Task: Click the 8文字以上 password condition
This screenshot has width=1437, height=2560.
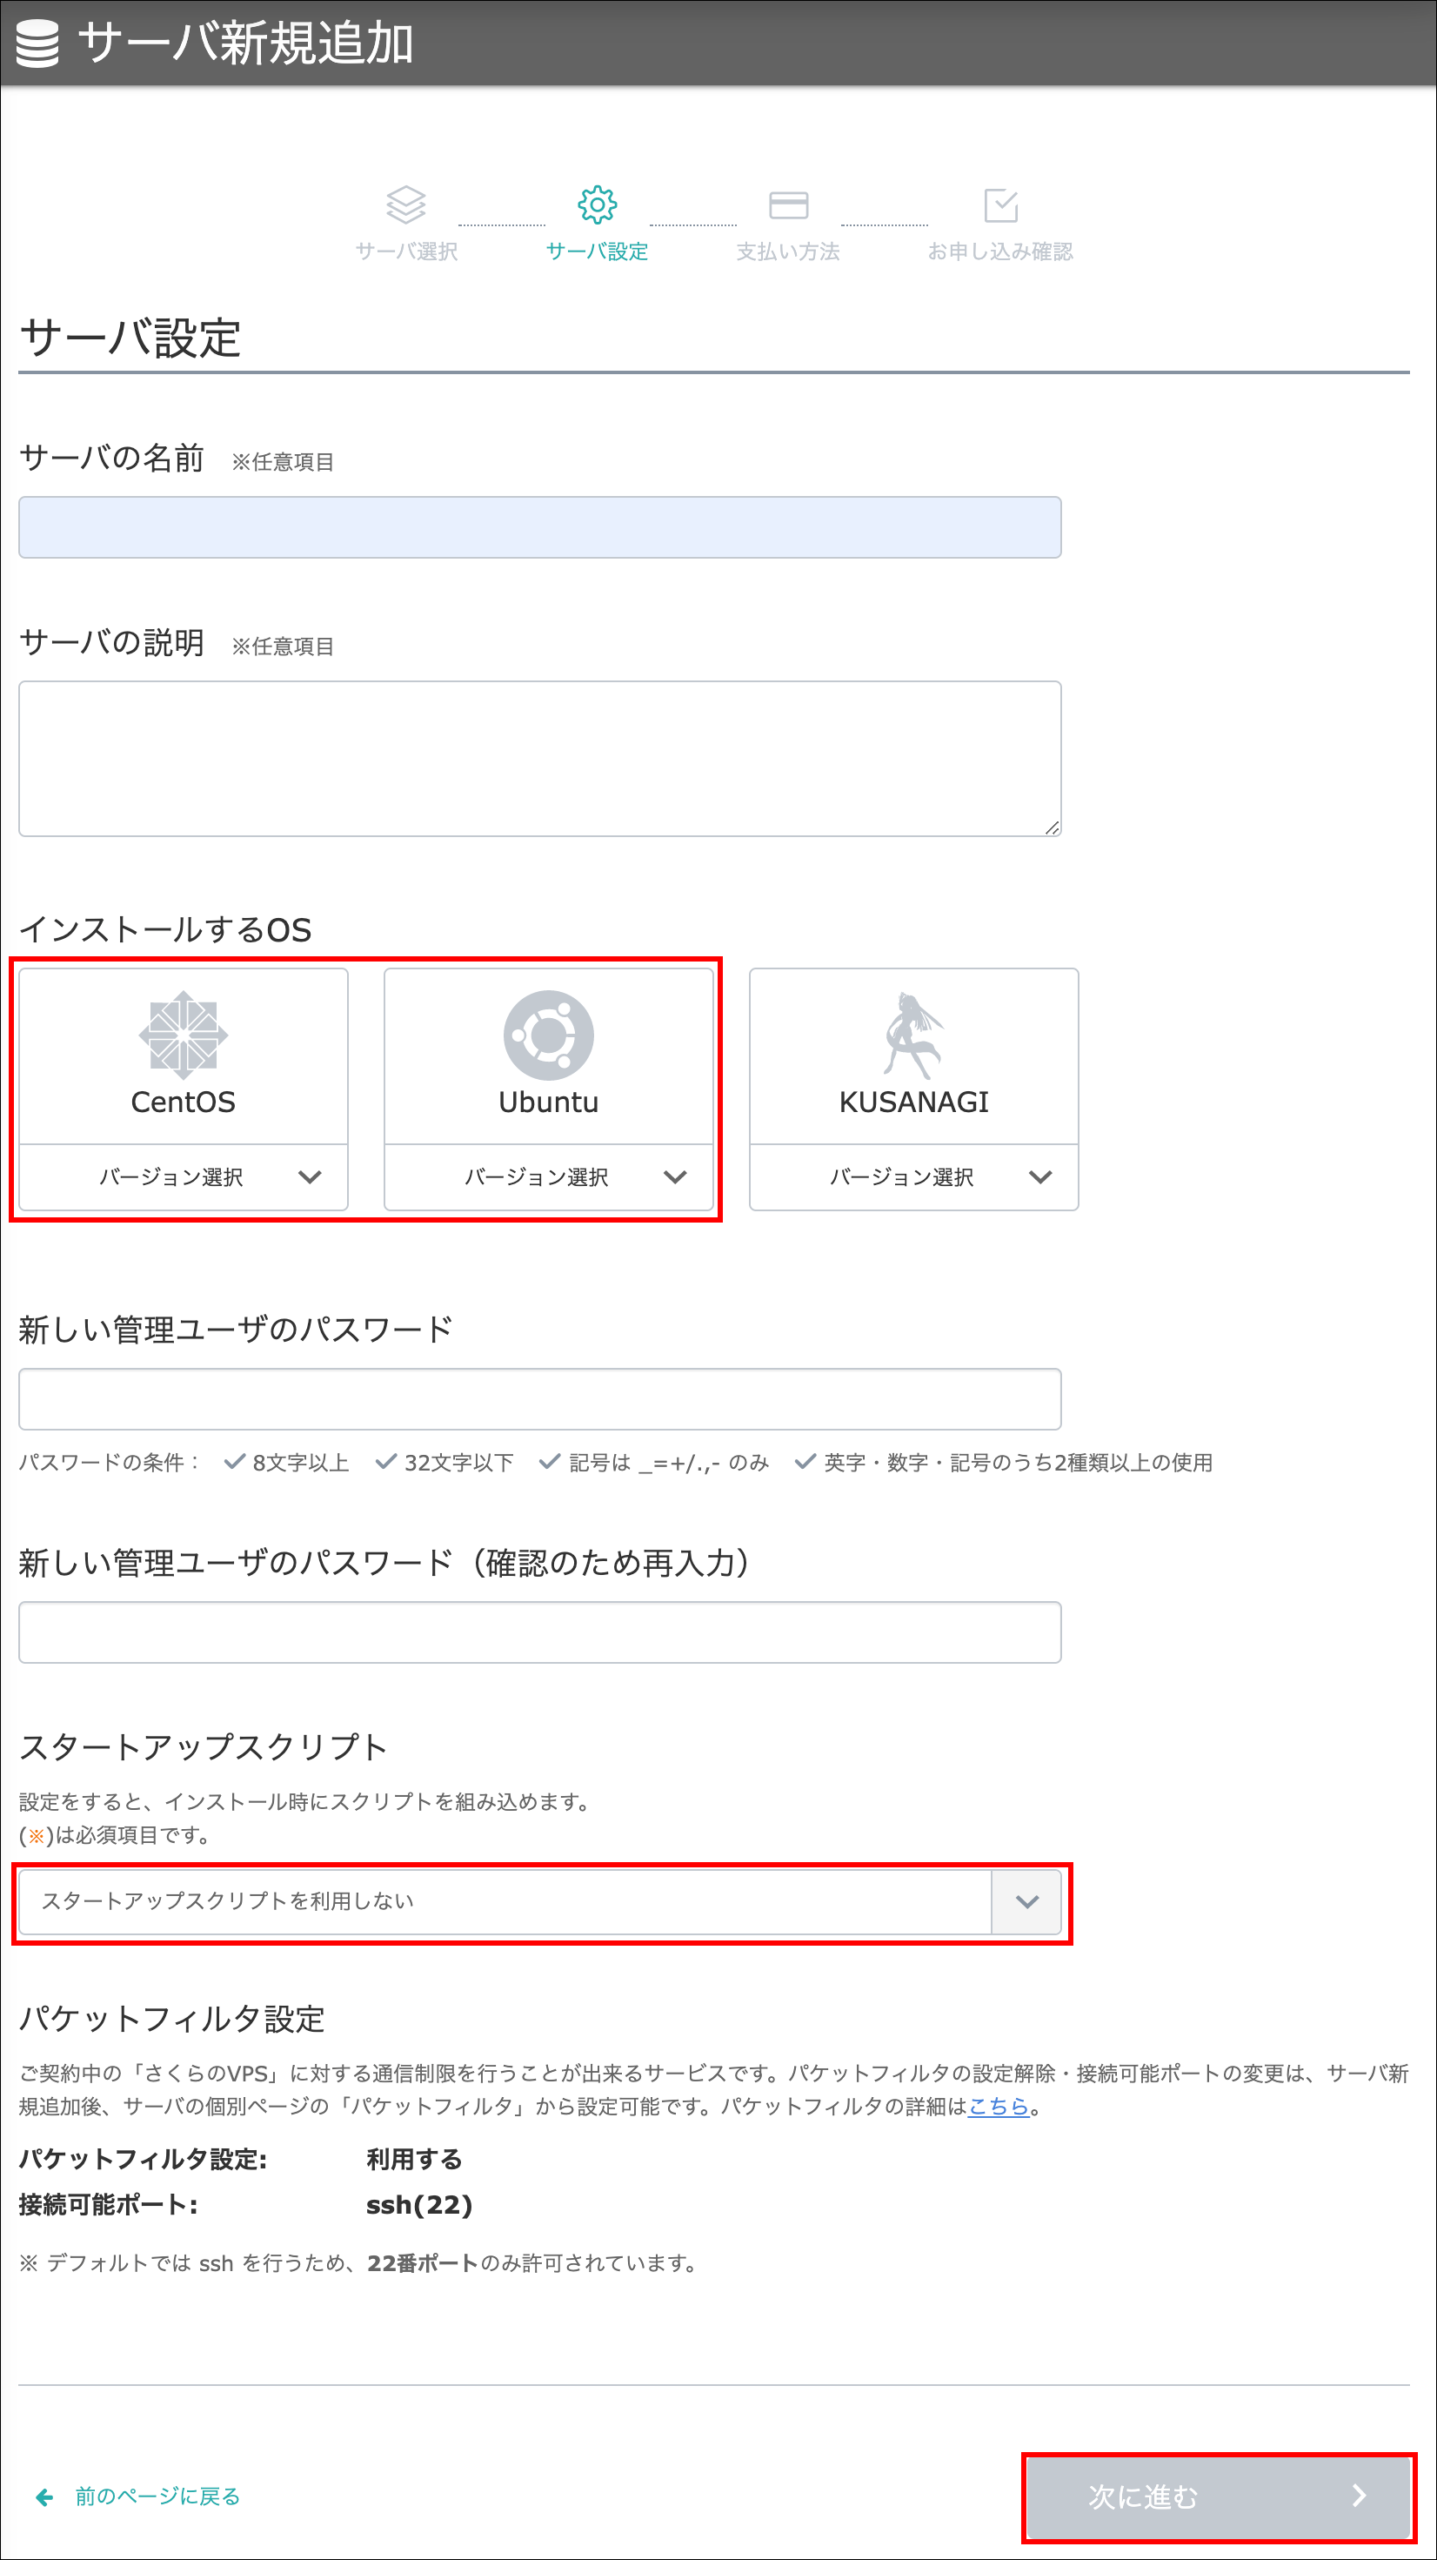Action: click(x=287, y=1463)
